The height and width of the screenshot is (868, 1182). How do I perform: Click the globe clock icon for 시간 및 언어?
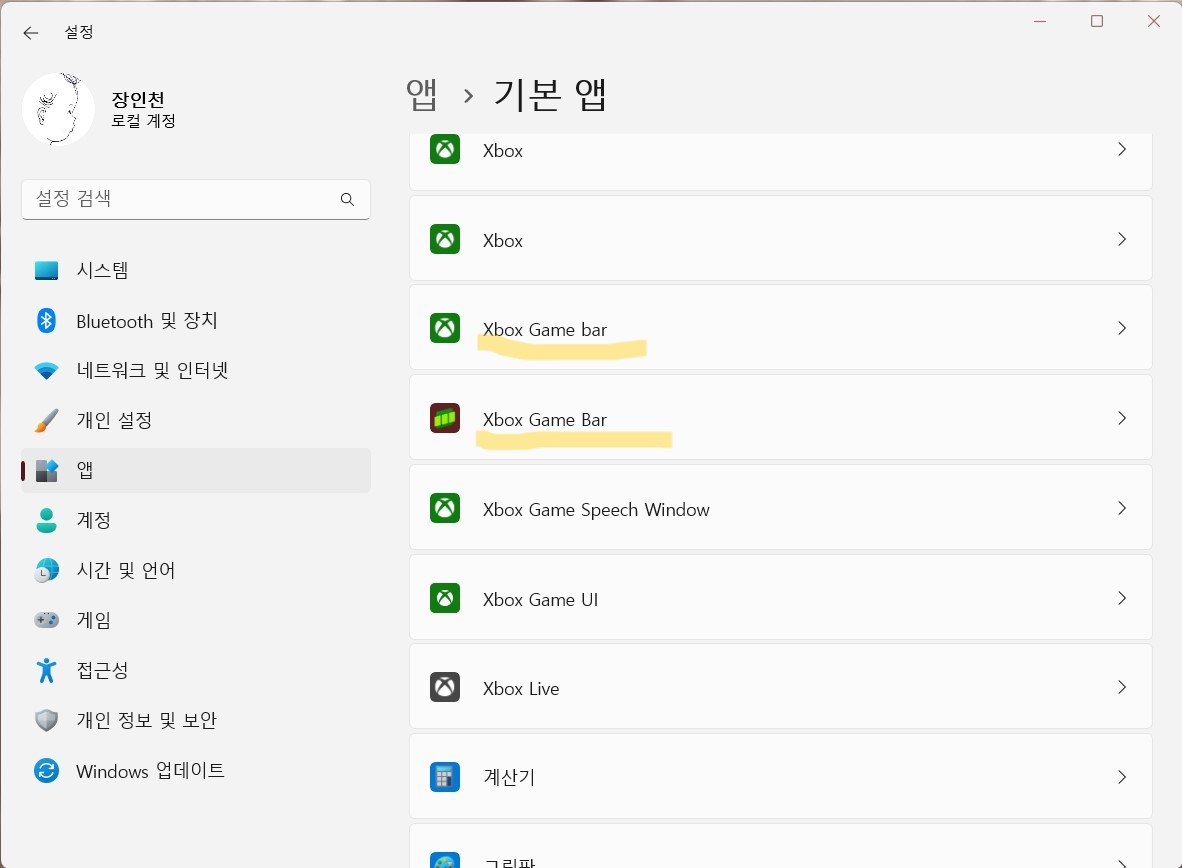47,570
